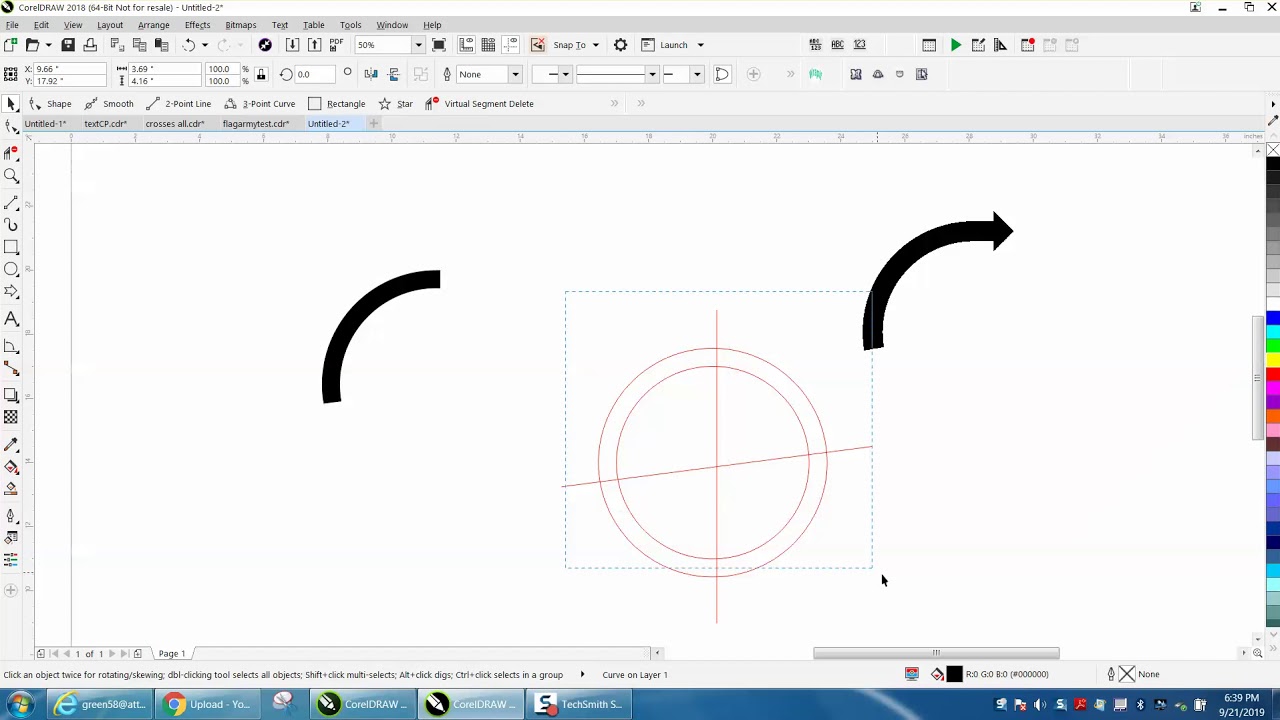
Task: Click the Export icon in toolbar
Action: tap(314, 45)
